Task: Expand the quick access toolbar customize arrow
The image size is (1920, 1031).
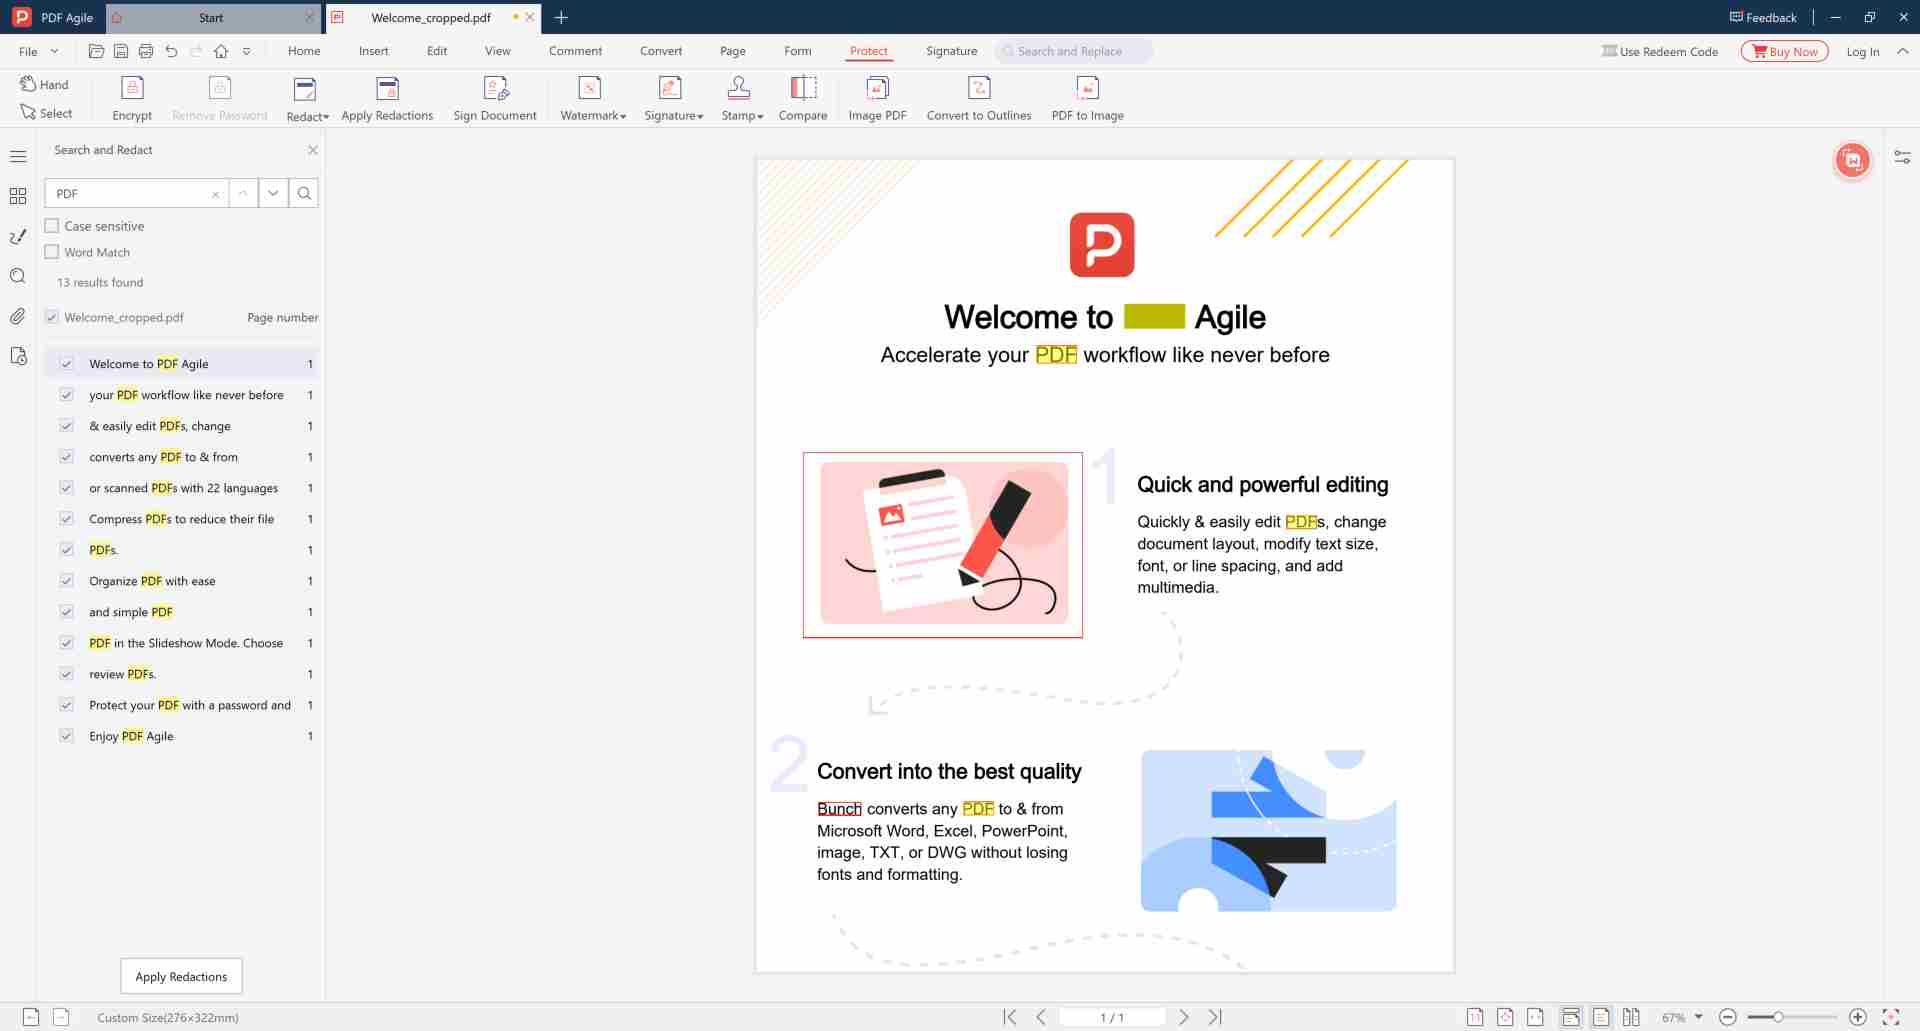Action: coord(246,51)
